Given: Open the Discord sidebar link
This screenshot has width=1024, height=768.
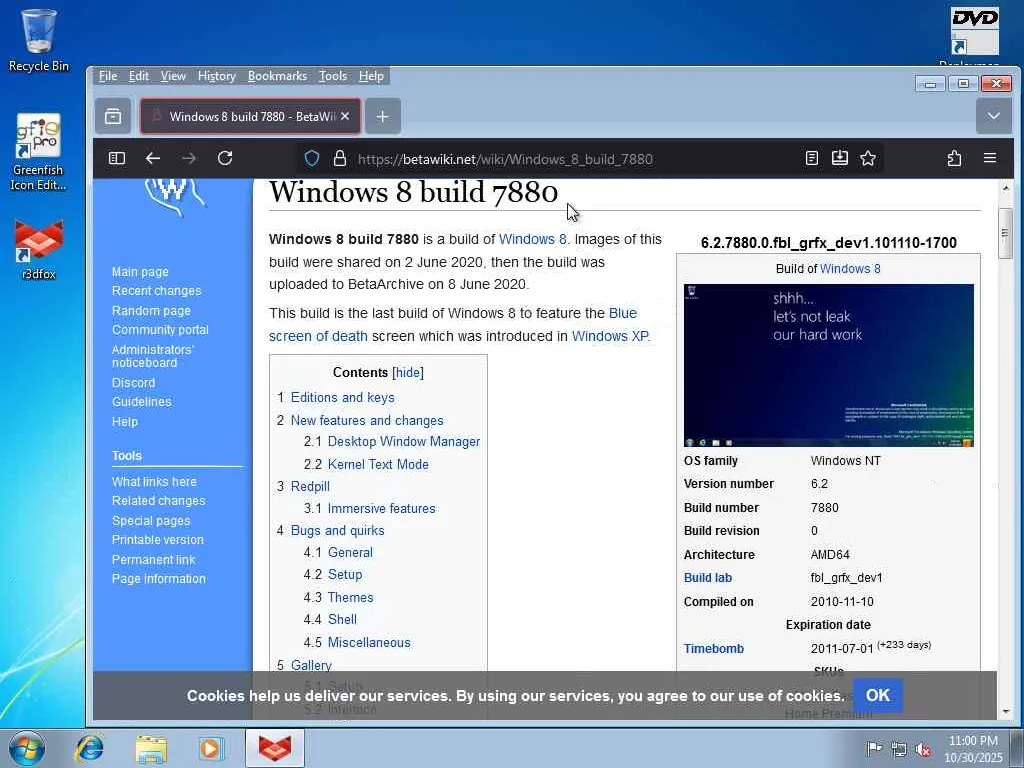Looking at the screenshot, I should [133, 383].
